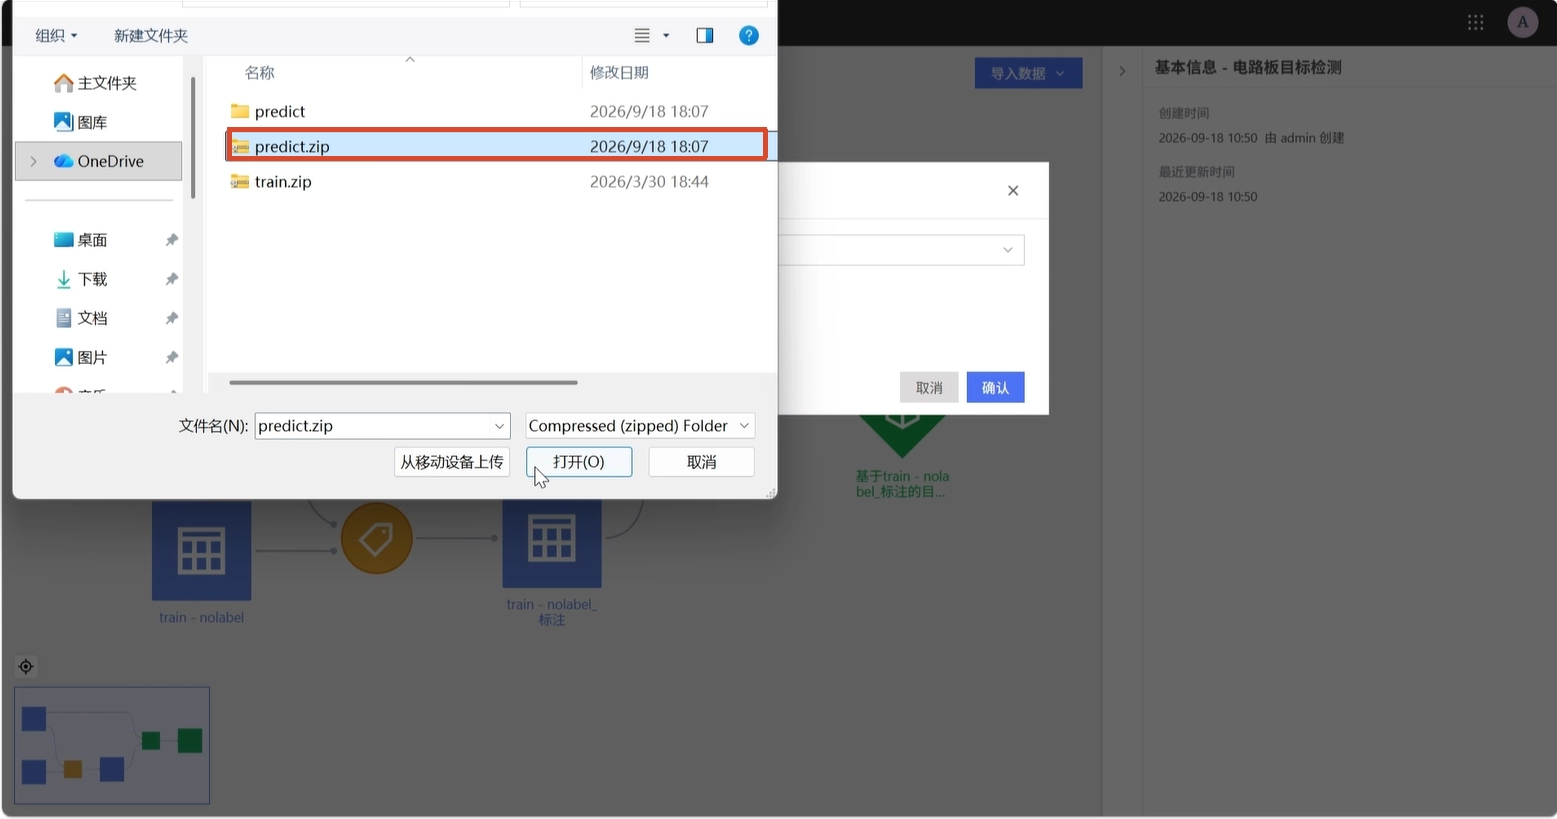Click the 打开(O) button
1557x819 pixels.
point(579,462)
